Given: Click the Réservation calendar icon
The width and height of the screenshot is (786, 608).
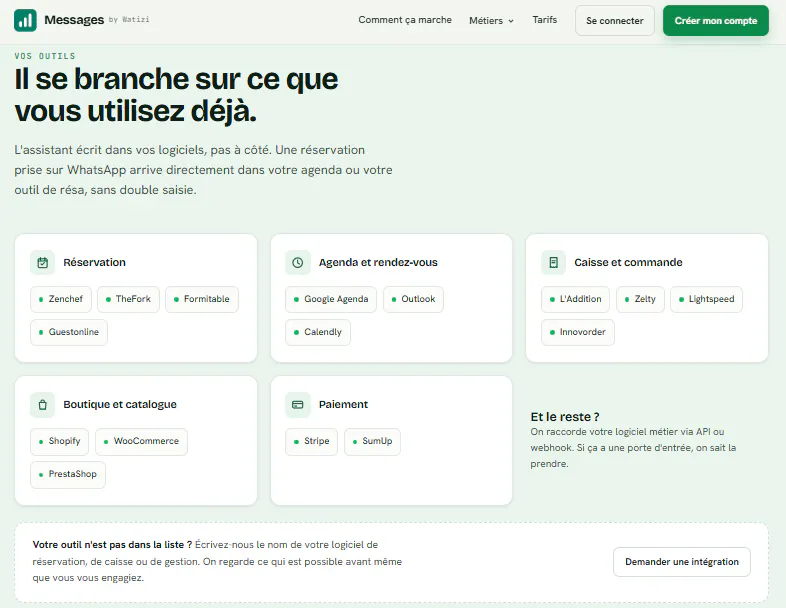Looking at the screenshot, I should (43, 263).
